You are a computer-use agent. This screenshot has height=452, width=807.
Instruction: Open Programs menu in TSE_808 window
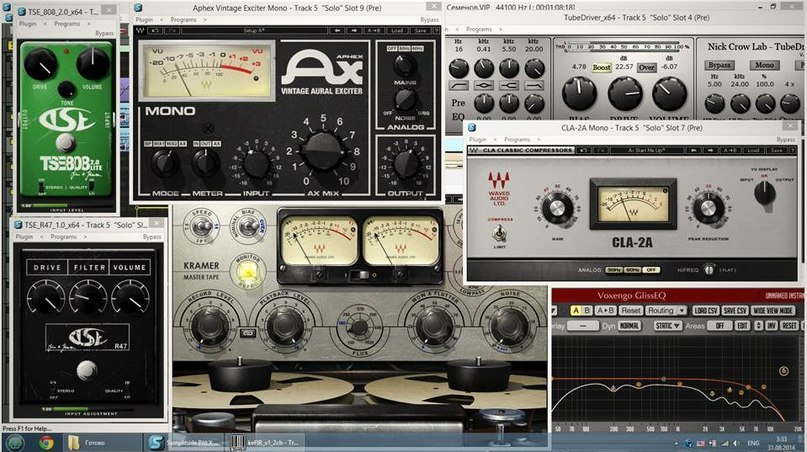pyautogui.click(x=67, y=24)
